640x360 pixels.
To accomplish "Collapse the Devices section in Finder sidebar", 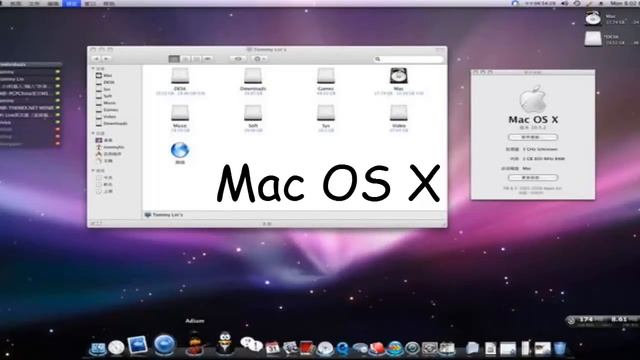I will (x=93, y=69).
